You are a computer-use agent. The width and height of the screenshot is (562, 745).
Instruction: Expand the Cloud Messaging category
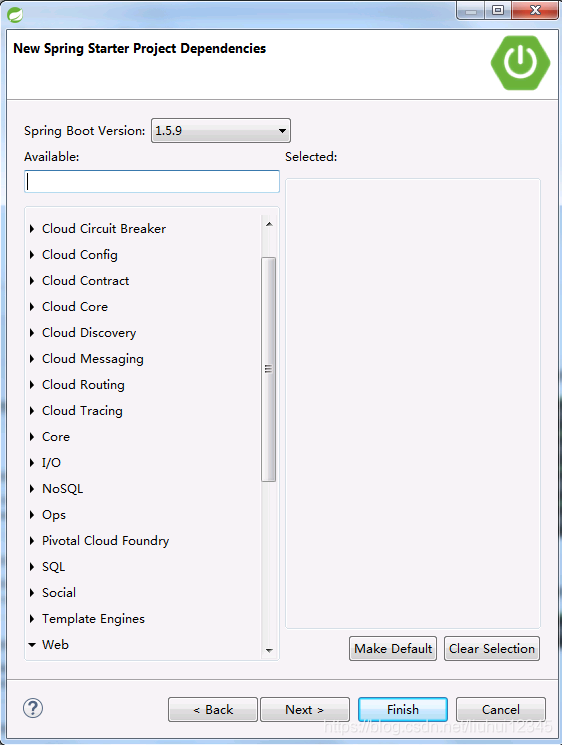tap(32, 359)
